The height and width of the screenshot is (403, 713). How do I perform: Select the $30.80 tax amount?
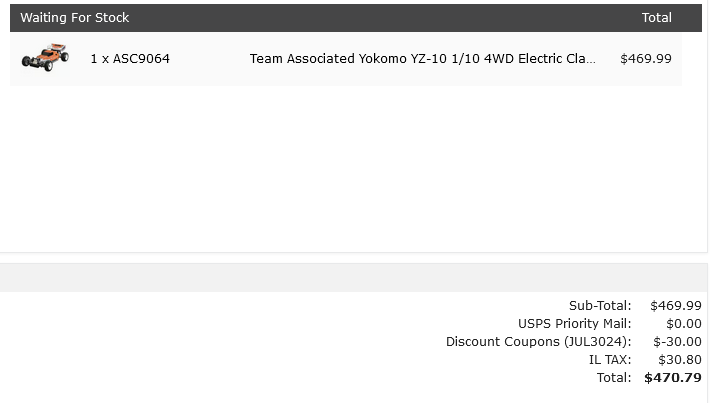[680, 360]
